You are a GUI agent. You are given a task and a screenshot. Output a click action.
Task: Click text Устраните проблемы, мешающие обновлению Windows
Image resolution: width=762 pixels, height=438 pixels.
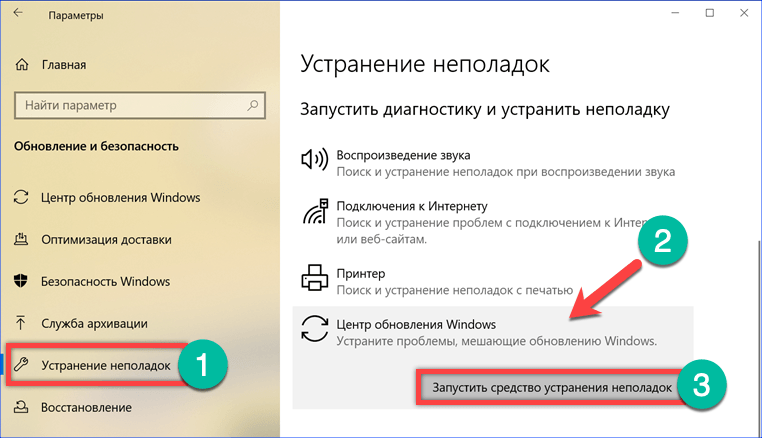click(x=497, y=341)
